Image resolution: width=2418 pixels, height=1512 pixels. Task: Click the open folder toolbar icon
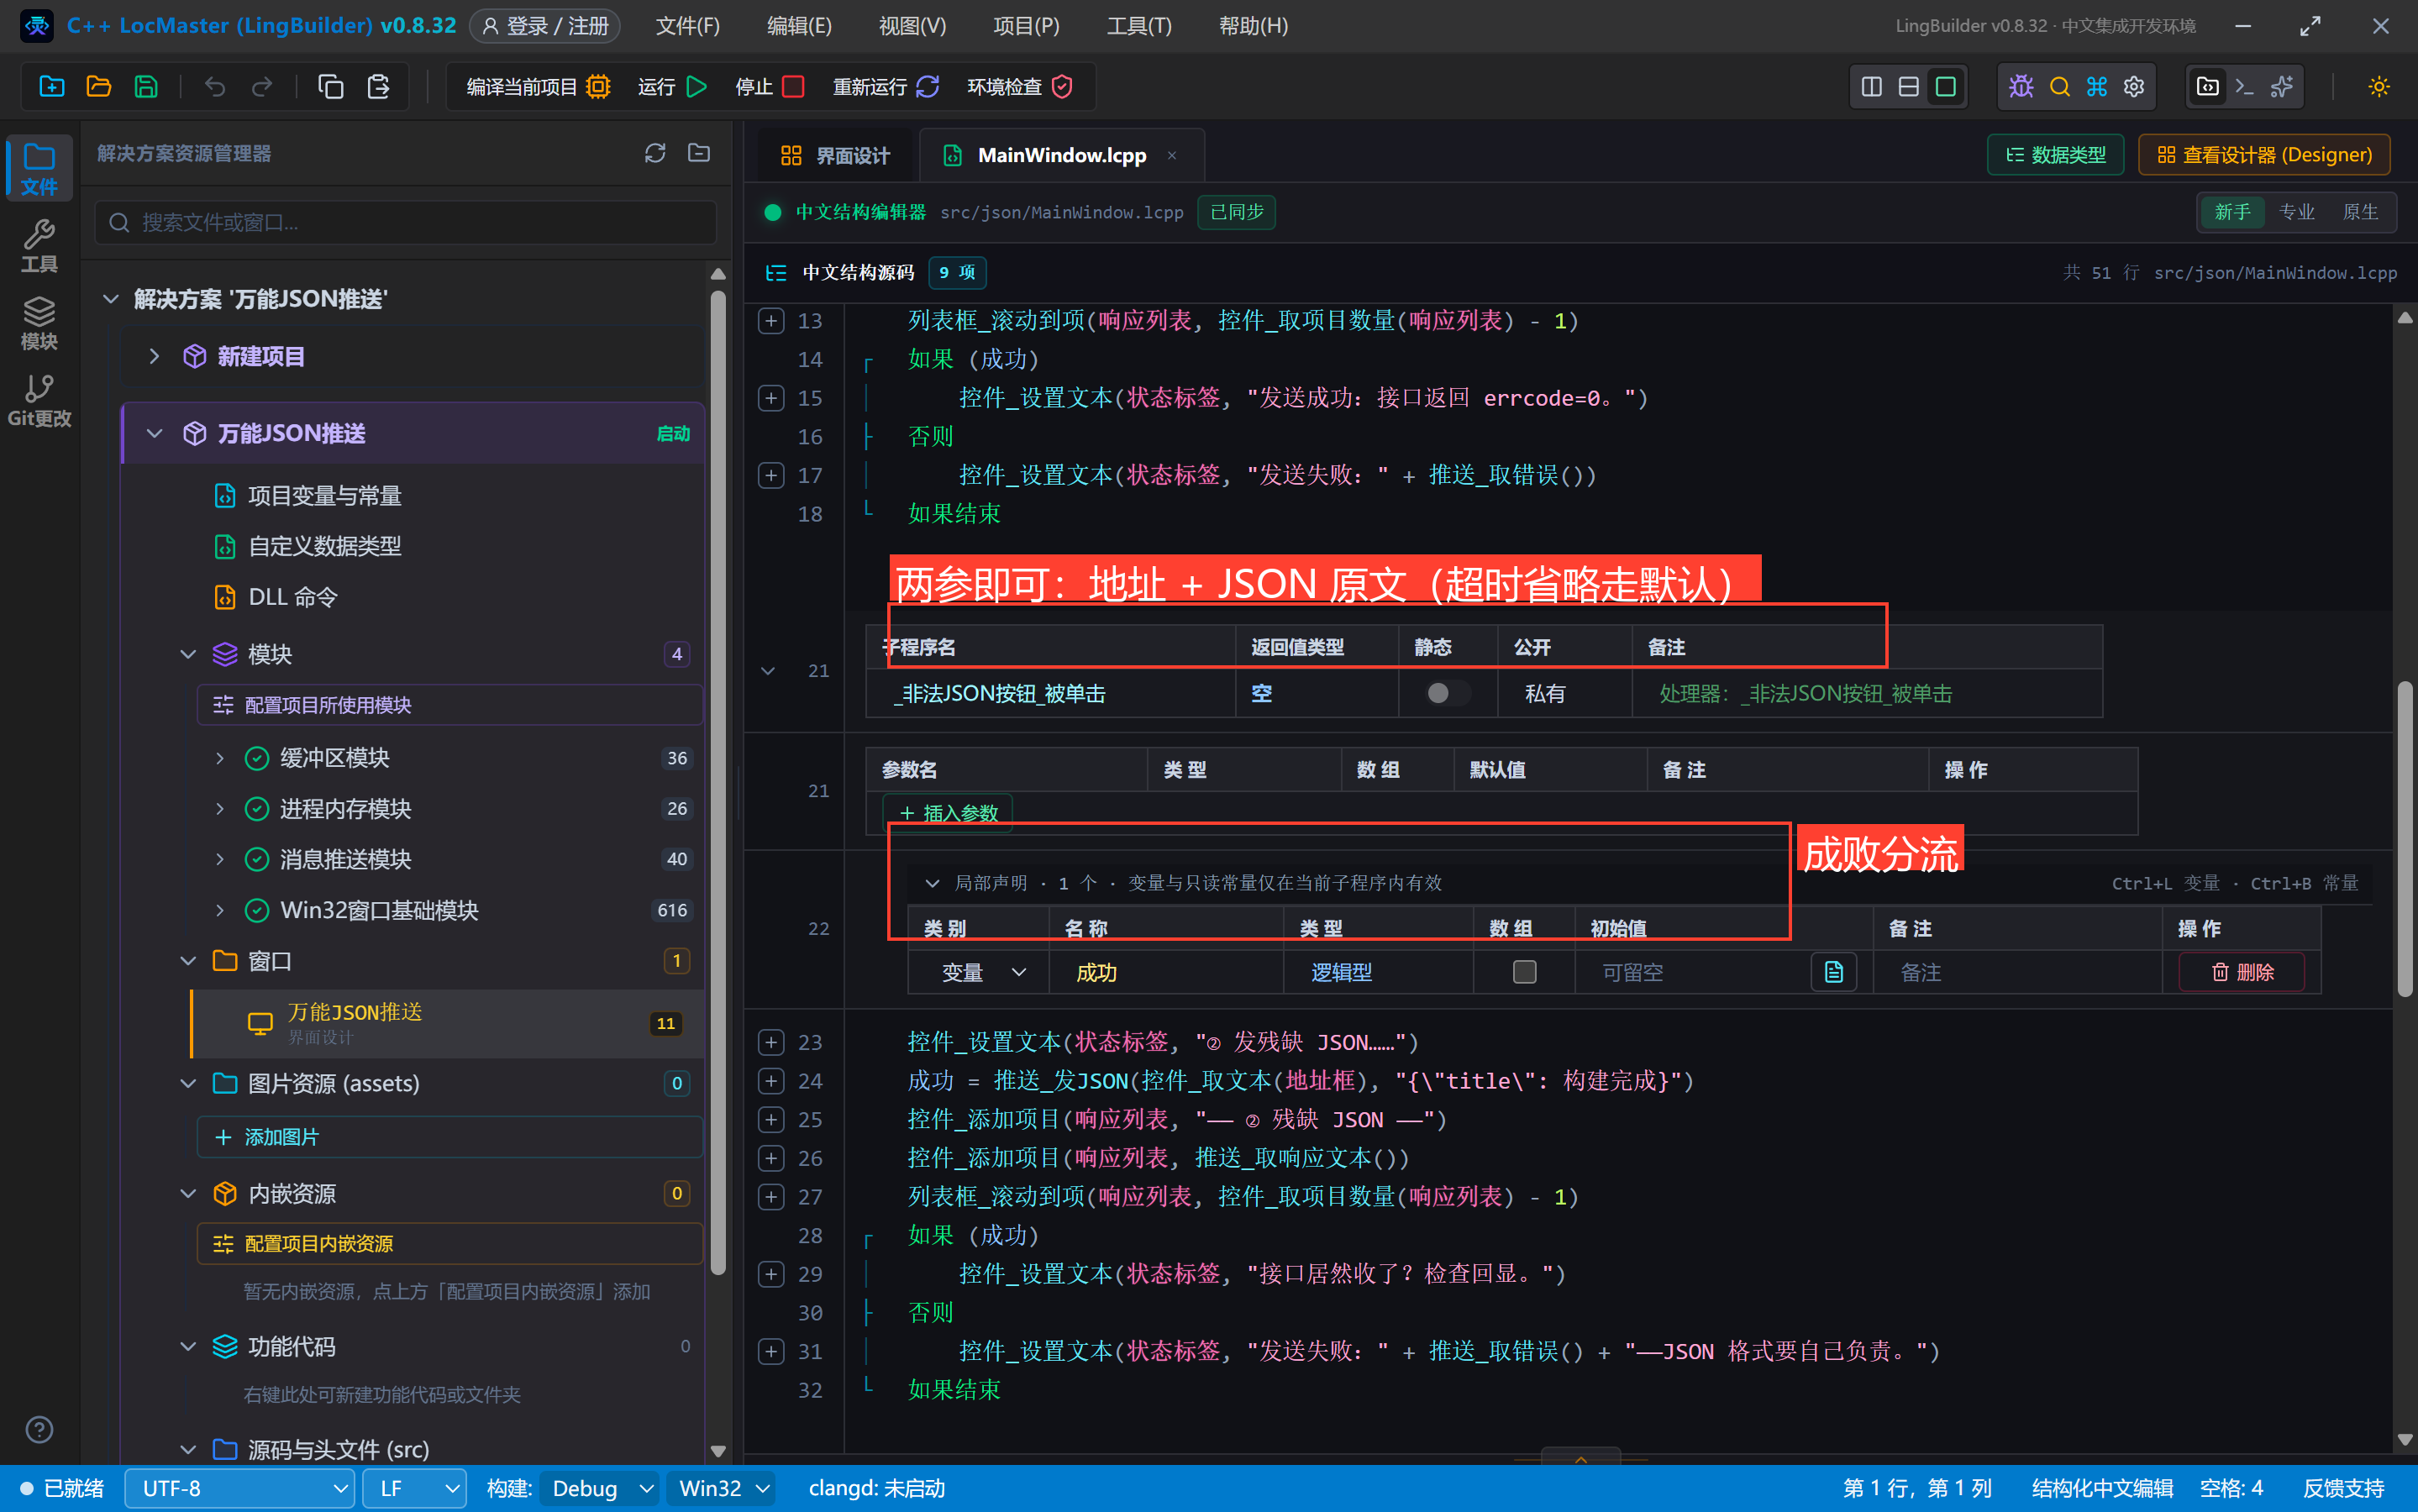98,87
